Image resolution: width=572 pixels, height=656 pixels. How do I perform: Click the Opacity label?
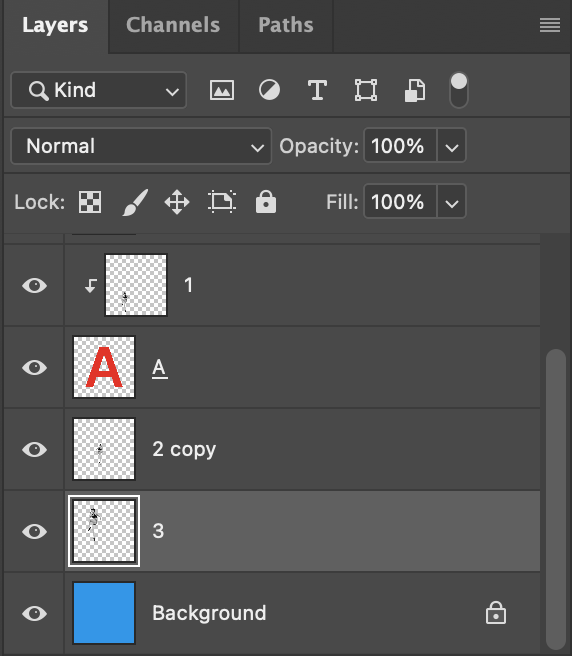tap(319, 146)
